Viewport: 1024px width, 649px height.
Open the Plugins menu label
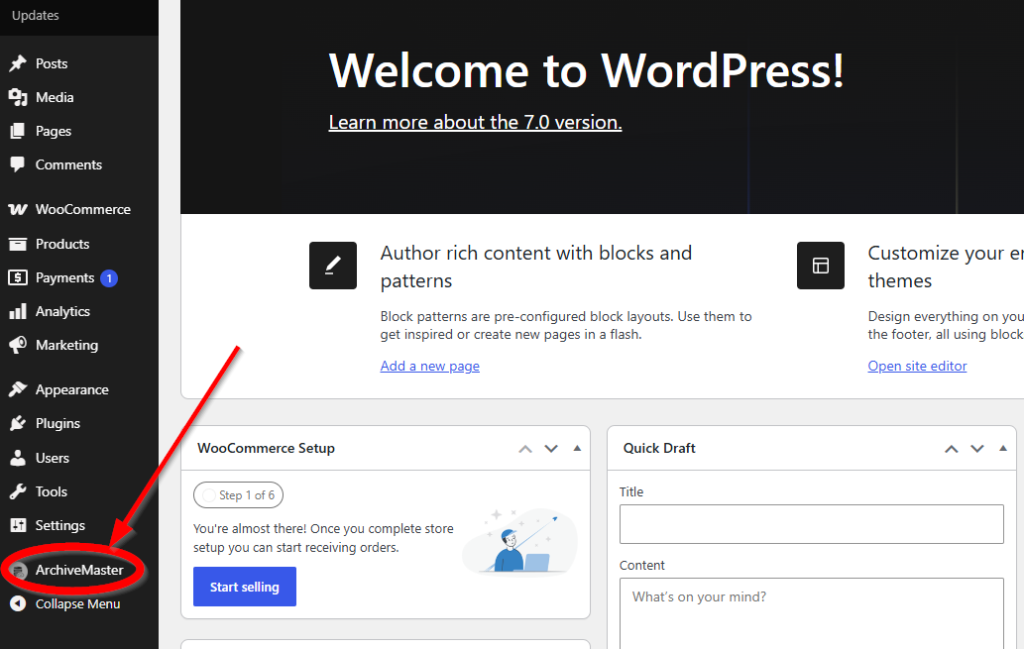coord(58,424)
